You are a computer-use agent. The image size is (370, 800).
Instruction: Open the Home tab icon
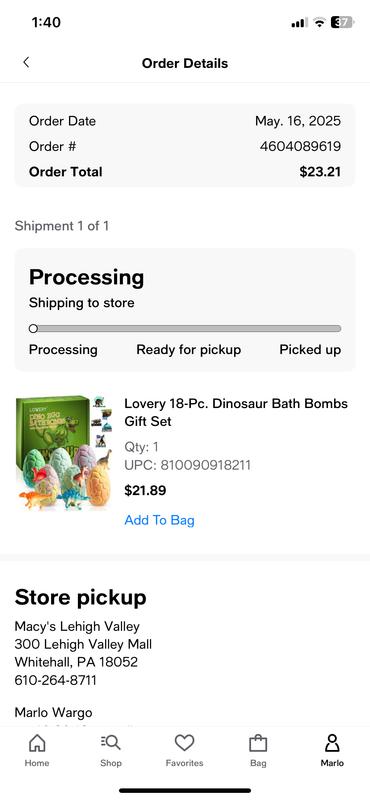(37, 743)
